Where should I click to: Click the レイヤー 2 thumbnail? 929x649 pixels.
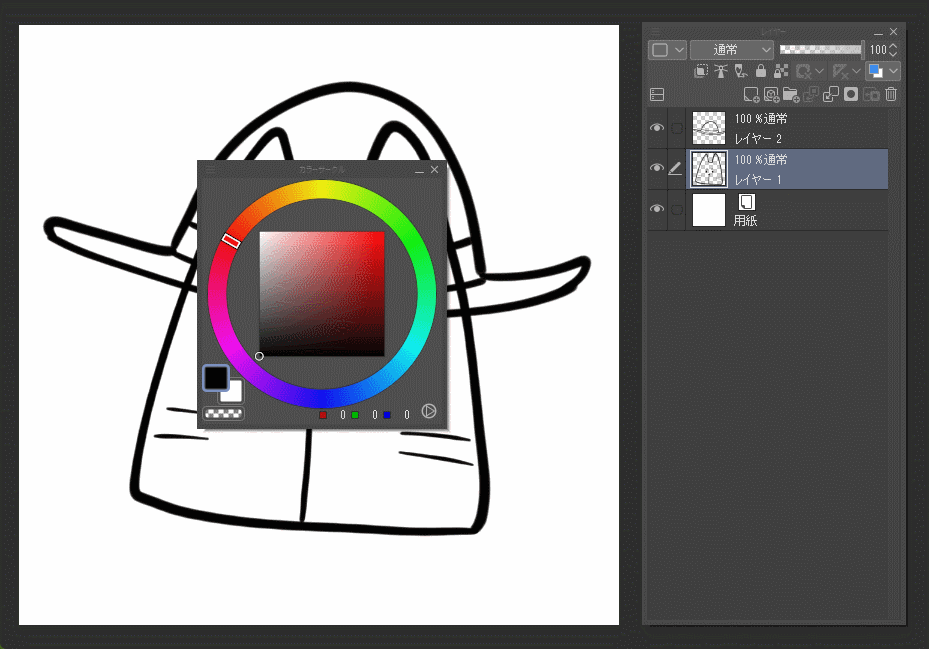(709, 128)
